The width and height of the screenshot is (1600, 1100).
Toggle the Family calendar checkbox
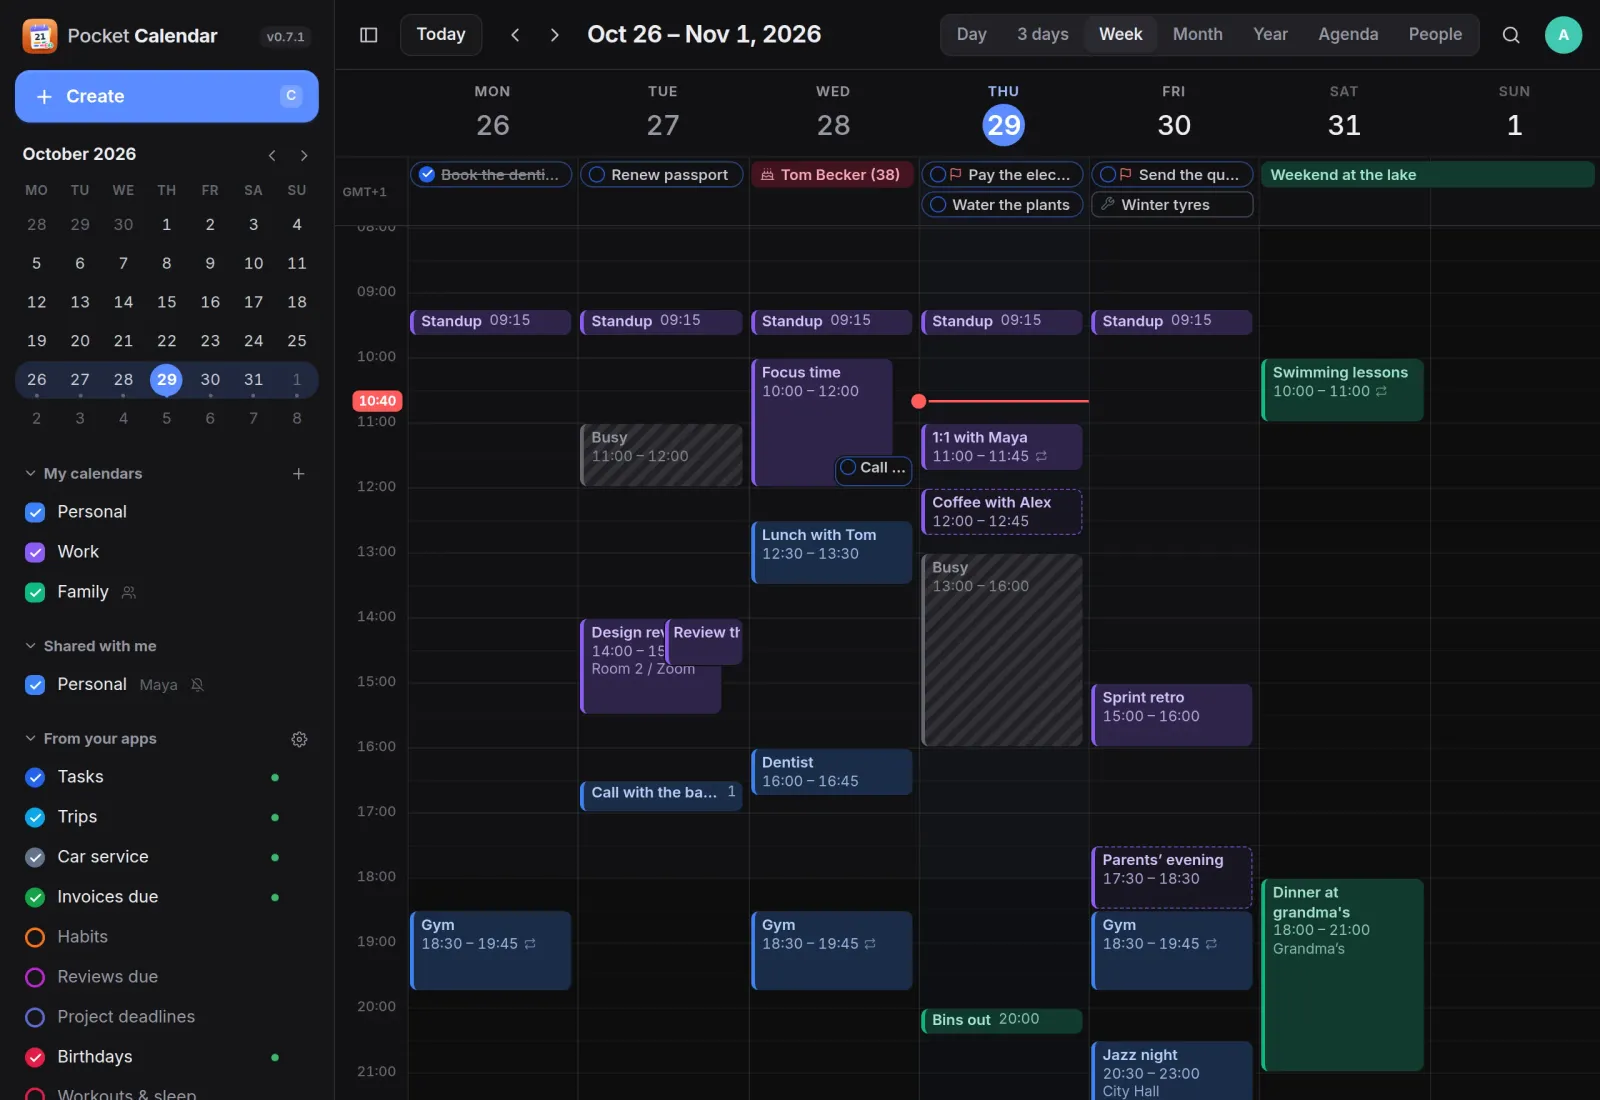click(35, 592)
